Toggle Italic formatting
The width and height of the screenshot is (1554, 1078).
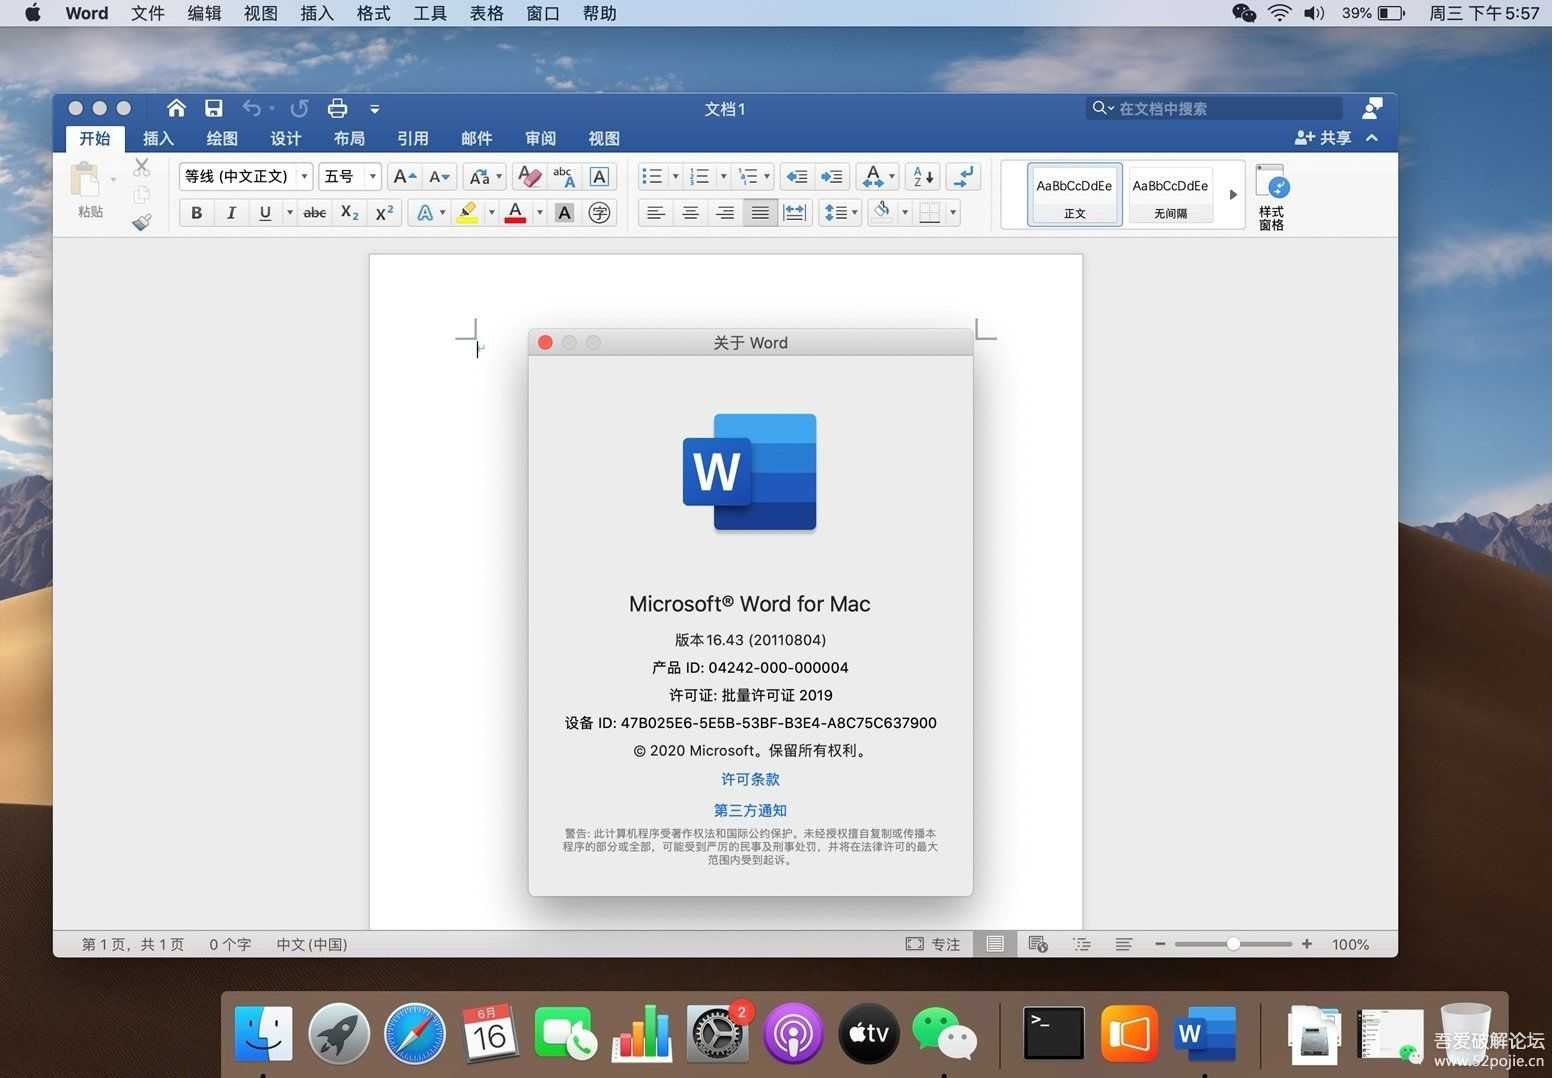point(231,213)
